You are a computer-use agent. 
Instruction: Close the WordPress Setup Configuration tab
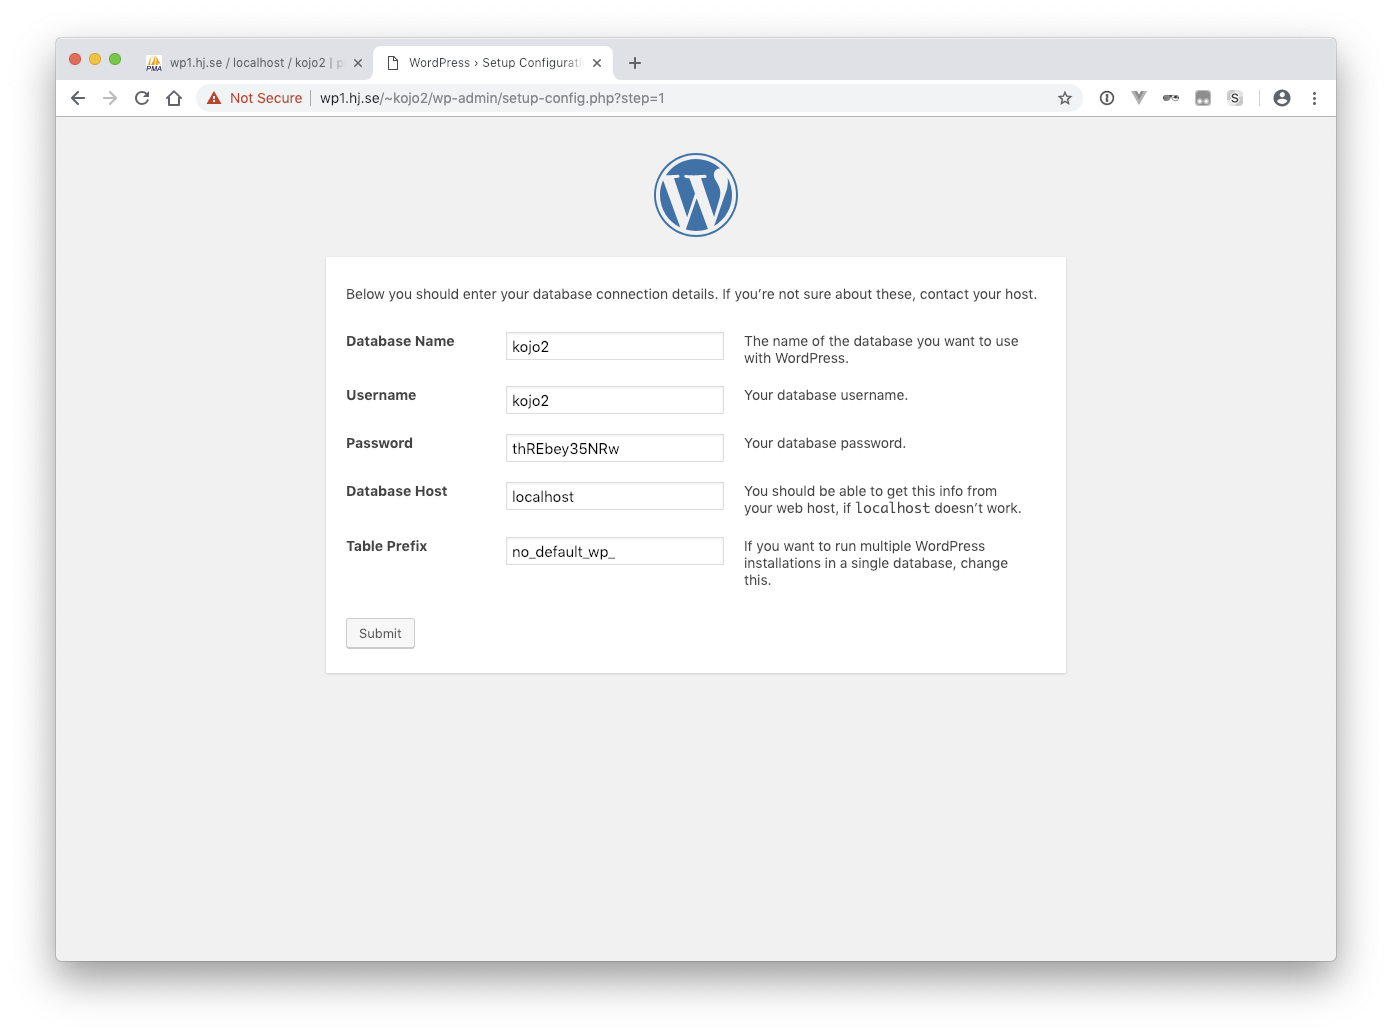[597, 63]
